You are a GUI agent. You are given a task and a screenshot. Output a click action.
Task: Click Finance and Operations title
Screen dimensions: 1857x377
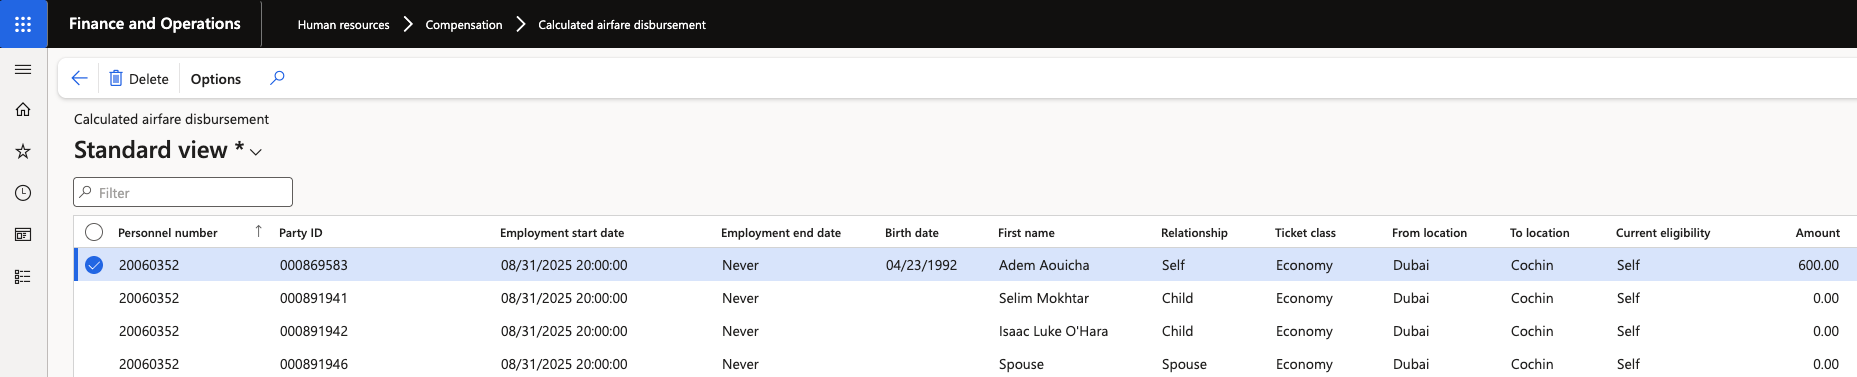coord(155,24)
